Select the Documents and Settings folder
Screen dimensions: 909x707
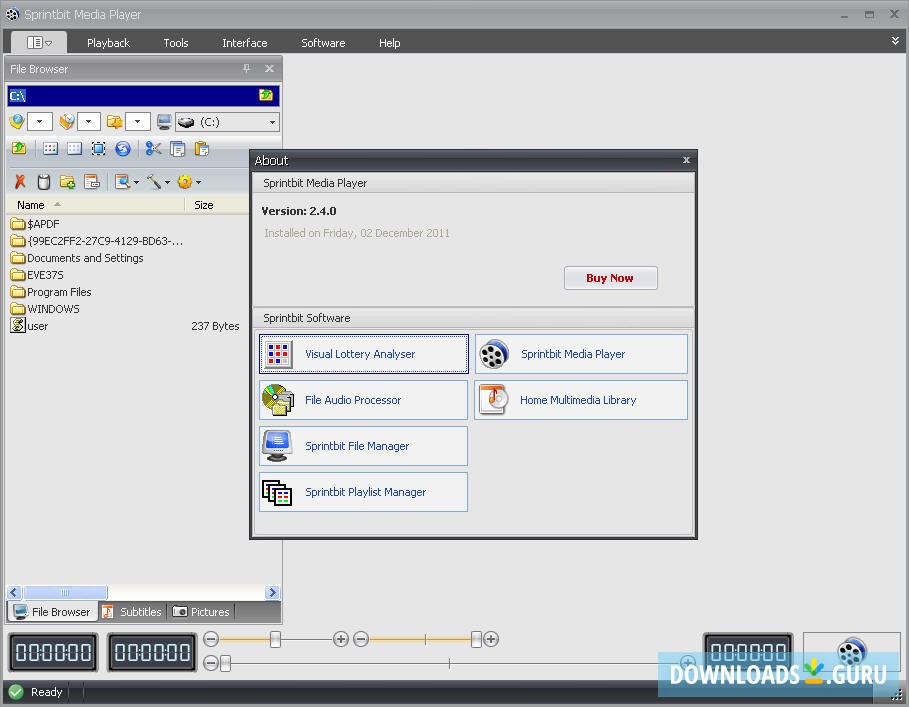(x=77, y=258)
